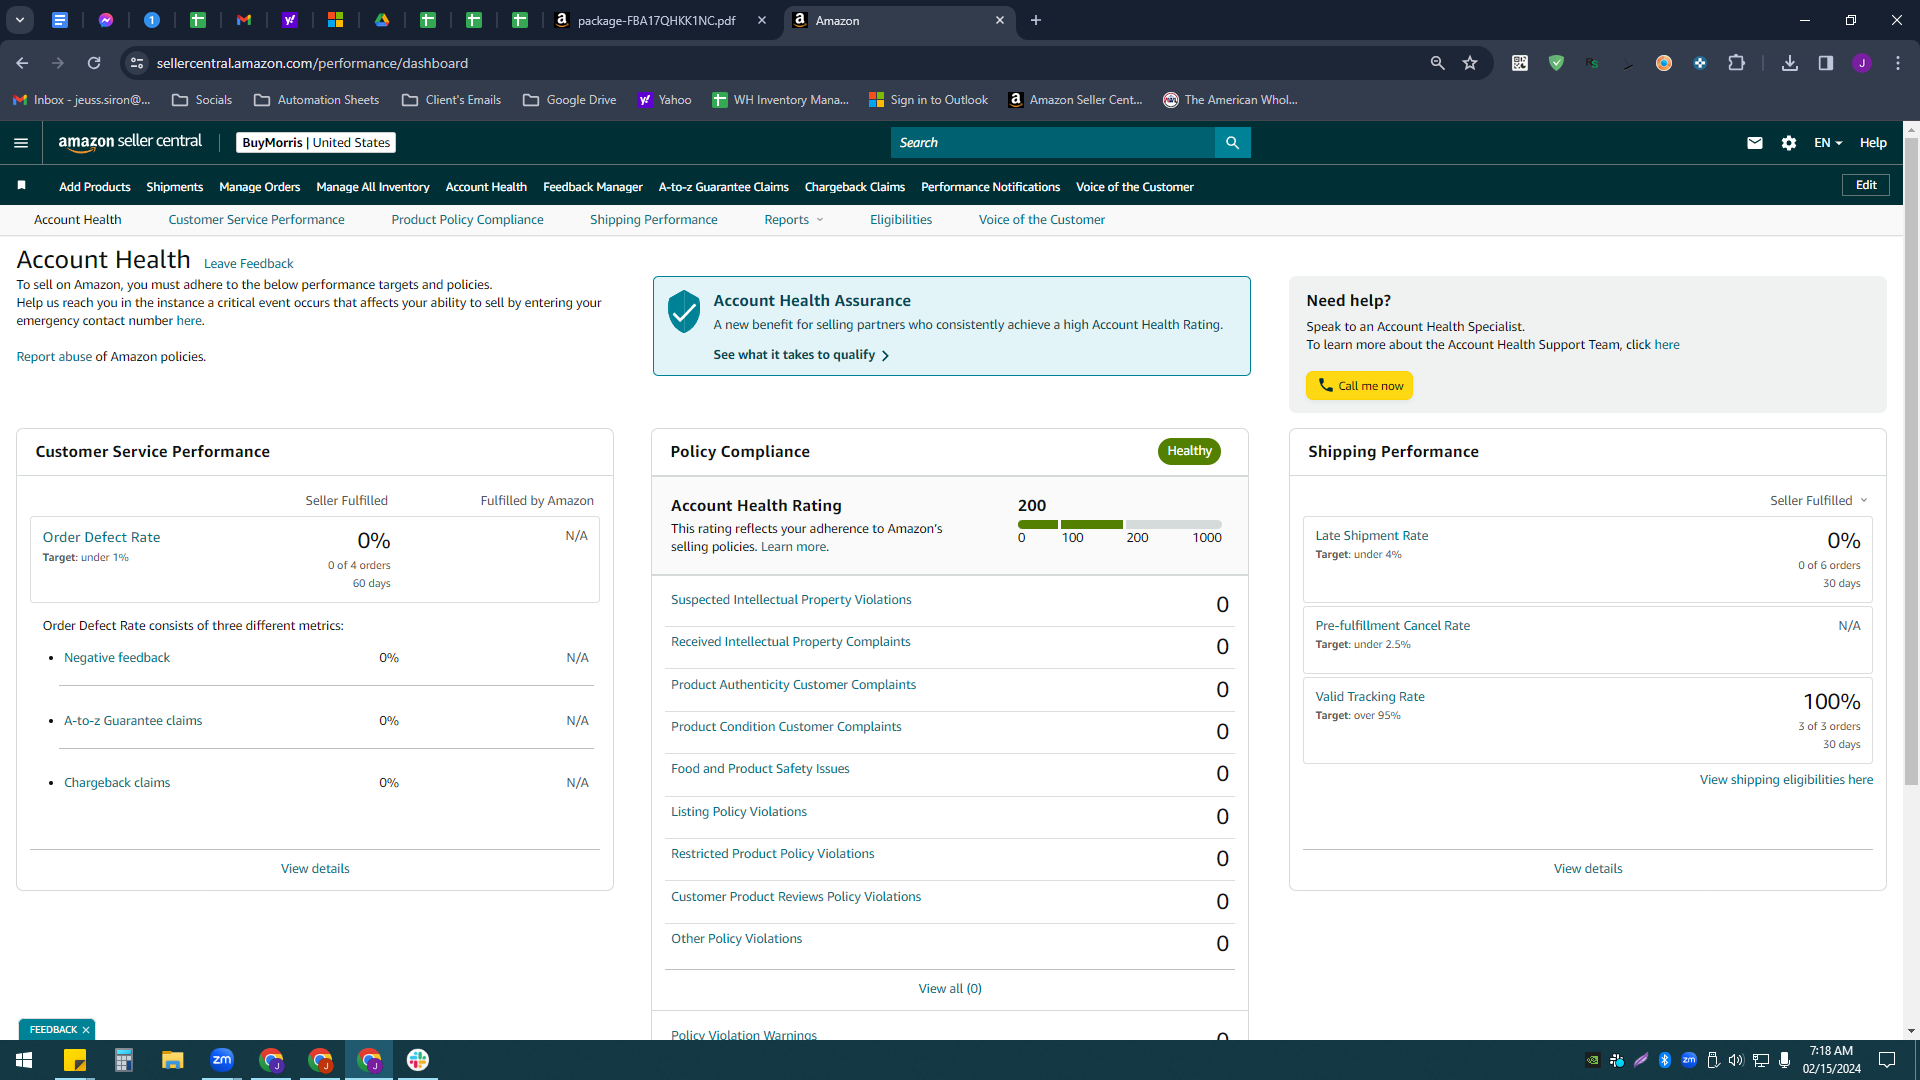Switch to Customer Service Performance tab
The image size is (1920, 1080).
tap(256, 220)
